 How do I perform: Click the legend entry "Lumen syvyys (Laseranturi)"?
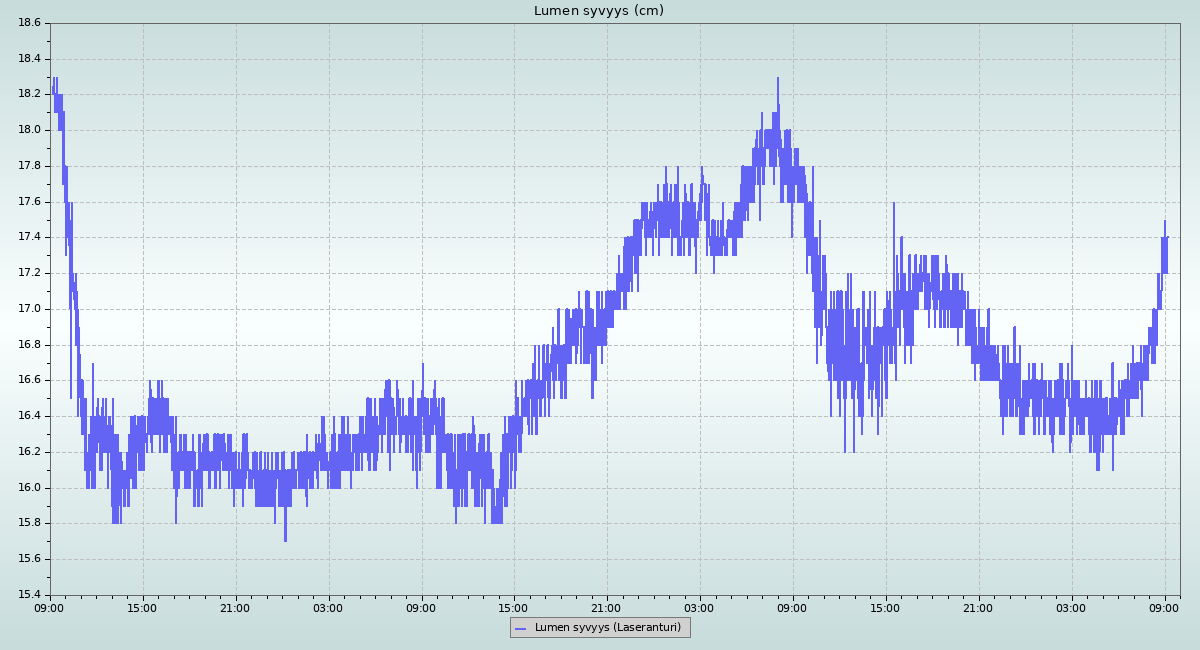[607, 628]
